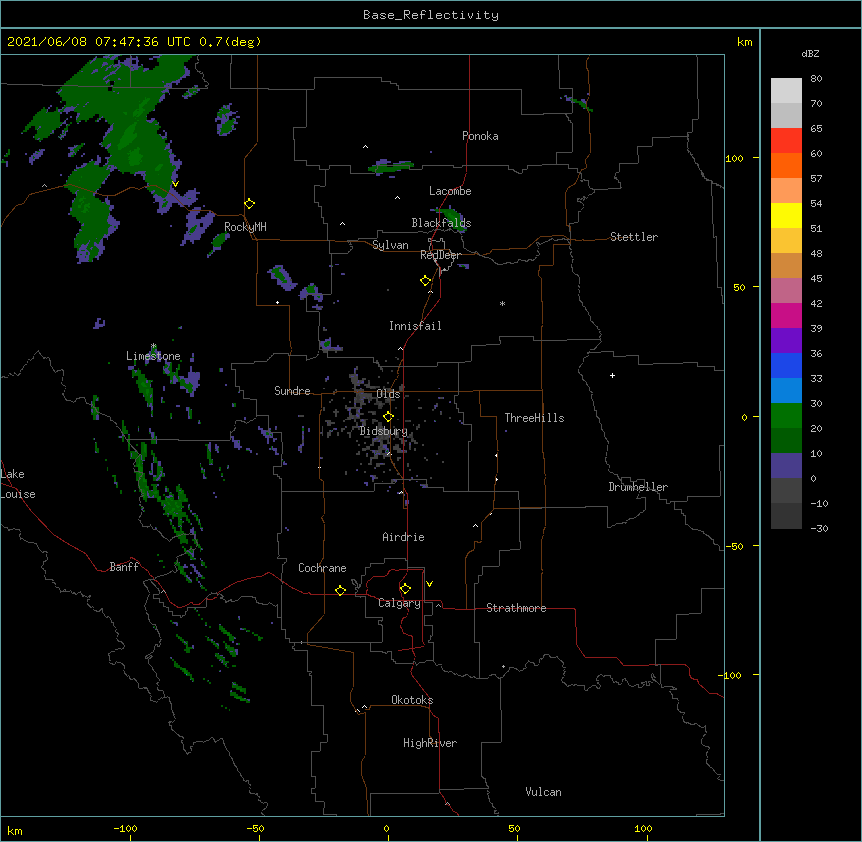This screenshot has width=862, height=842.
Task: Click the yellow diamond marker beside RockyMH
Action: coord(250,204)
